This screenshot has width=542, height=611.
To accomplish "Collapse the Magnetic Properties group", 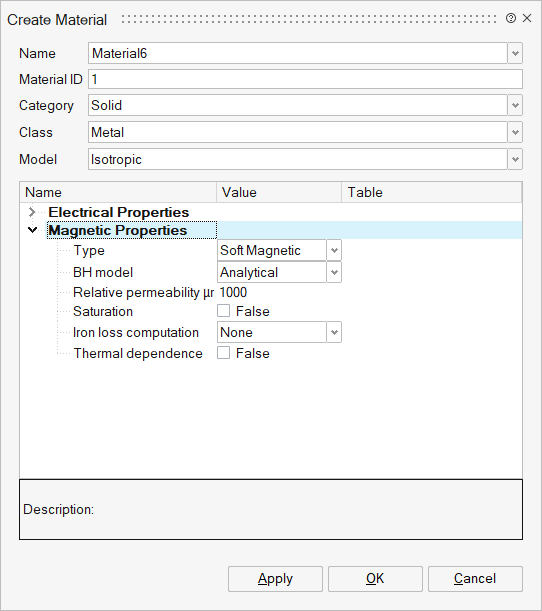I will coord(33,230).
